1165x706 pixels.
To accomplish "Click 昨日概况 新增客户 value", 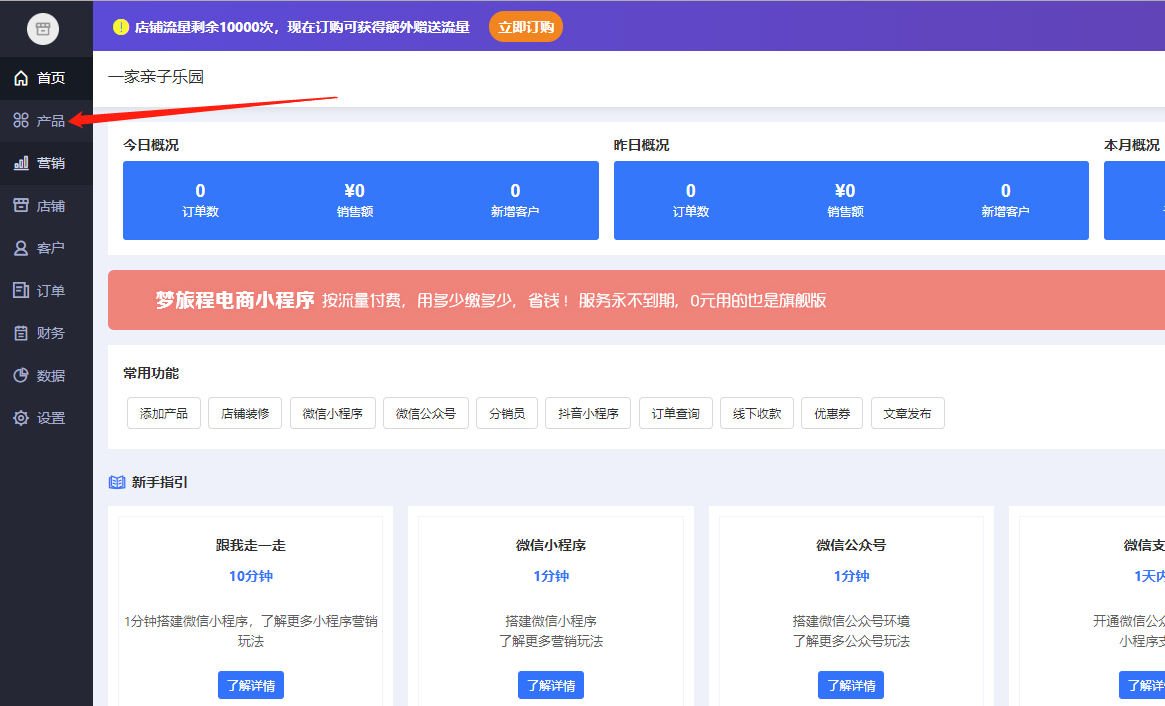I will [x=1005, y=191].
